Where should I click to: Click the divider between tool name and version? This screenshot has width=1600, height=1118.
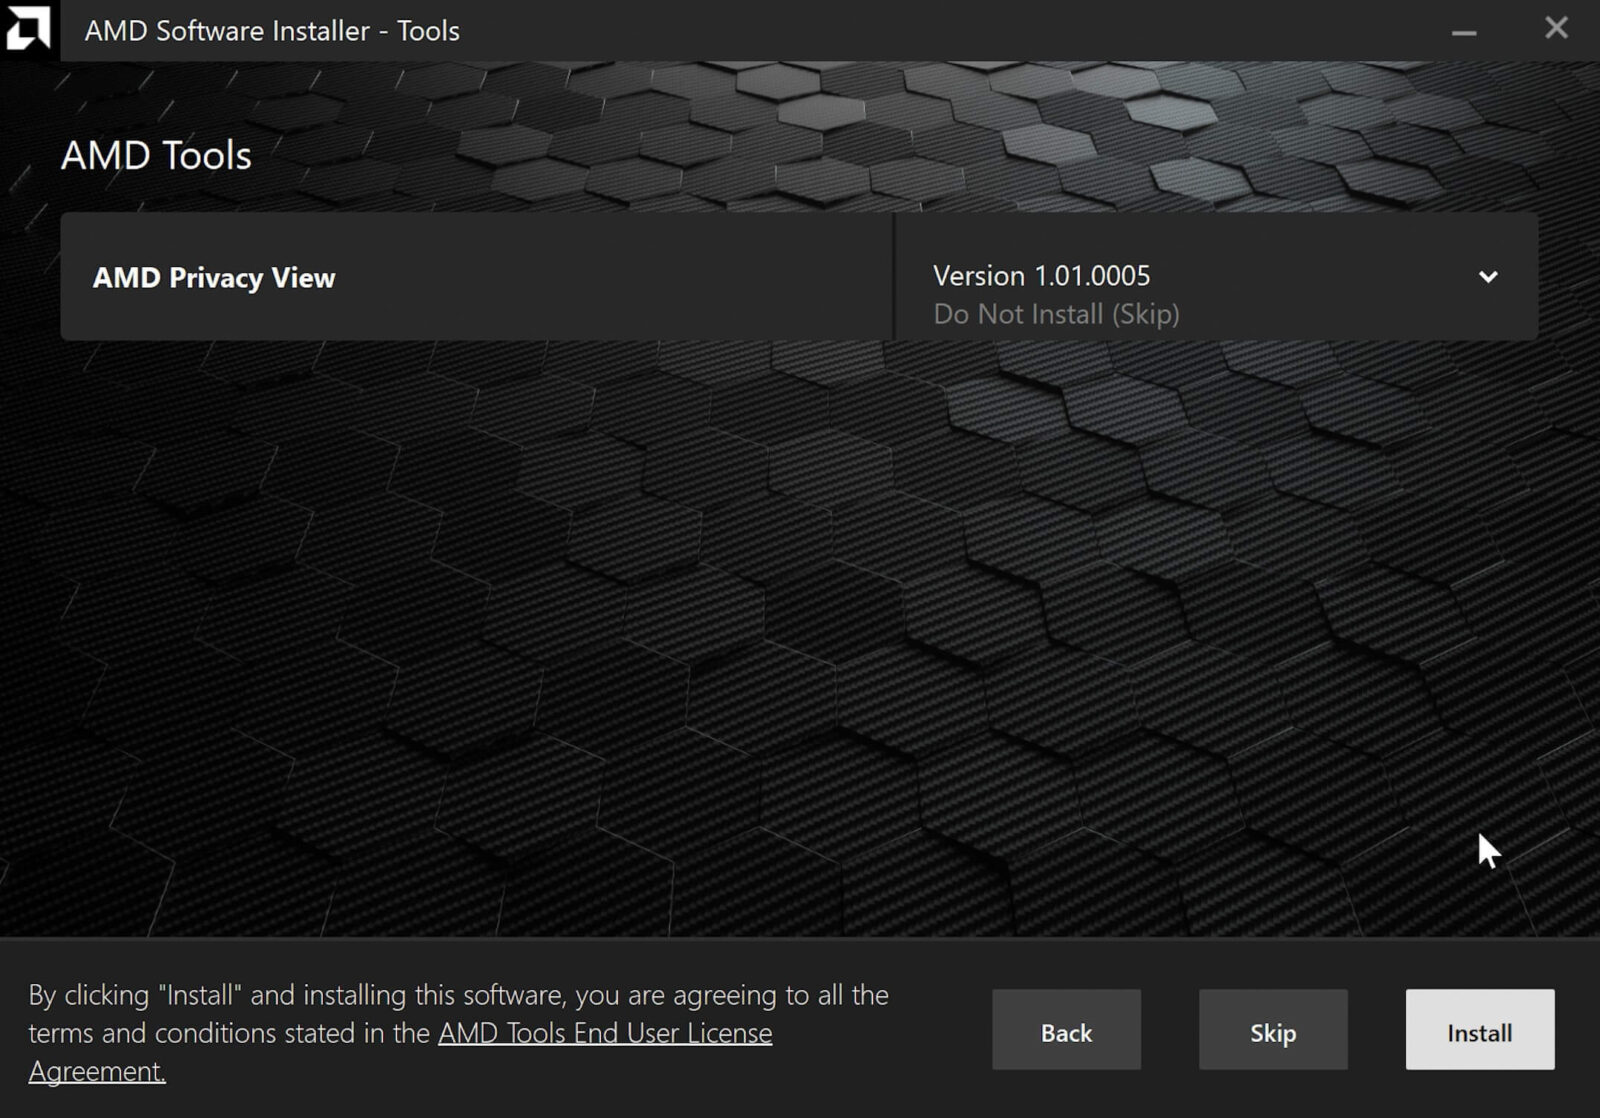pos(894,277)
